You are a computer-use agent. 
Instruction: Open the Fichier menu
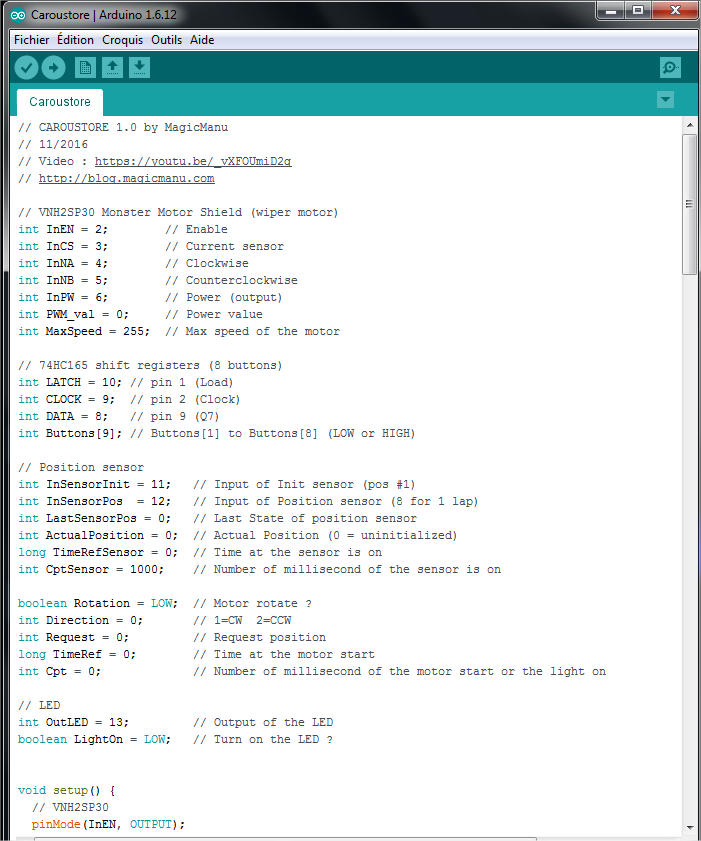[31, 40]
